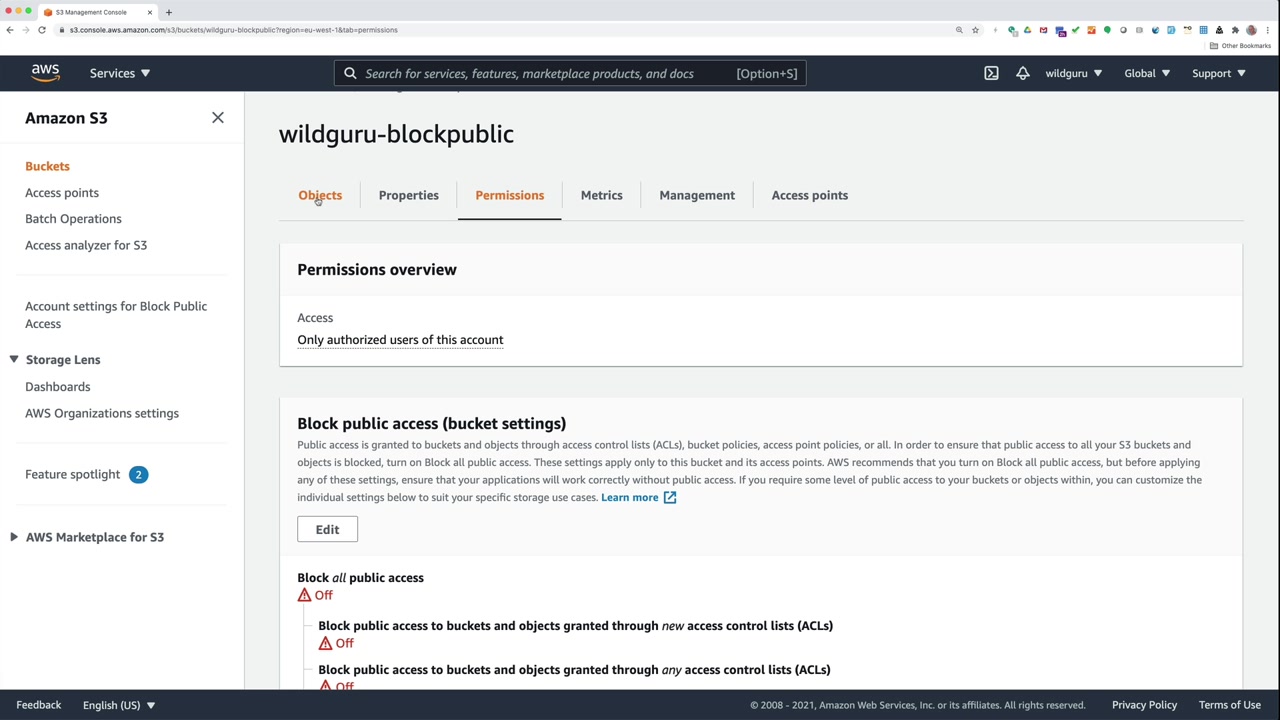
Task: Open the wildguru account dropdown
Action: coord(1073,73)
